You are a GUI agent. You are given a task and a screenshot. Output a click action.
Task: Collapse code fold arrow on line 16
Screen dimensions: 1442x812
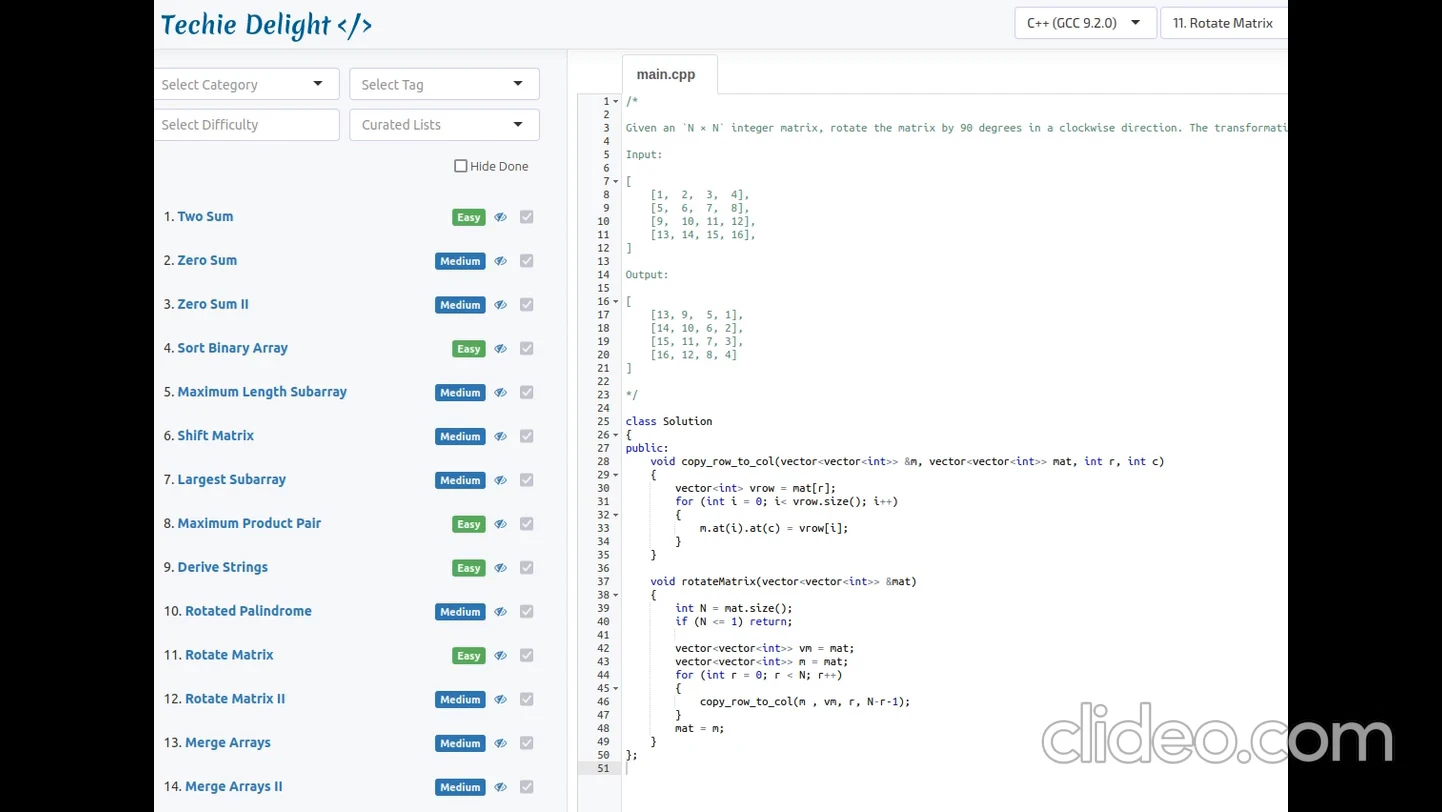616,302
